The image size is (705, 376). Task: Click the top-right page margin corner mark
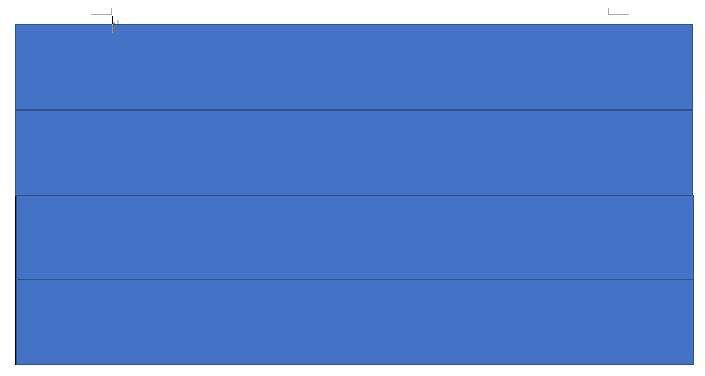(619, 11)
